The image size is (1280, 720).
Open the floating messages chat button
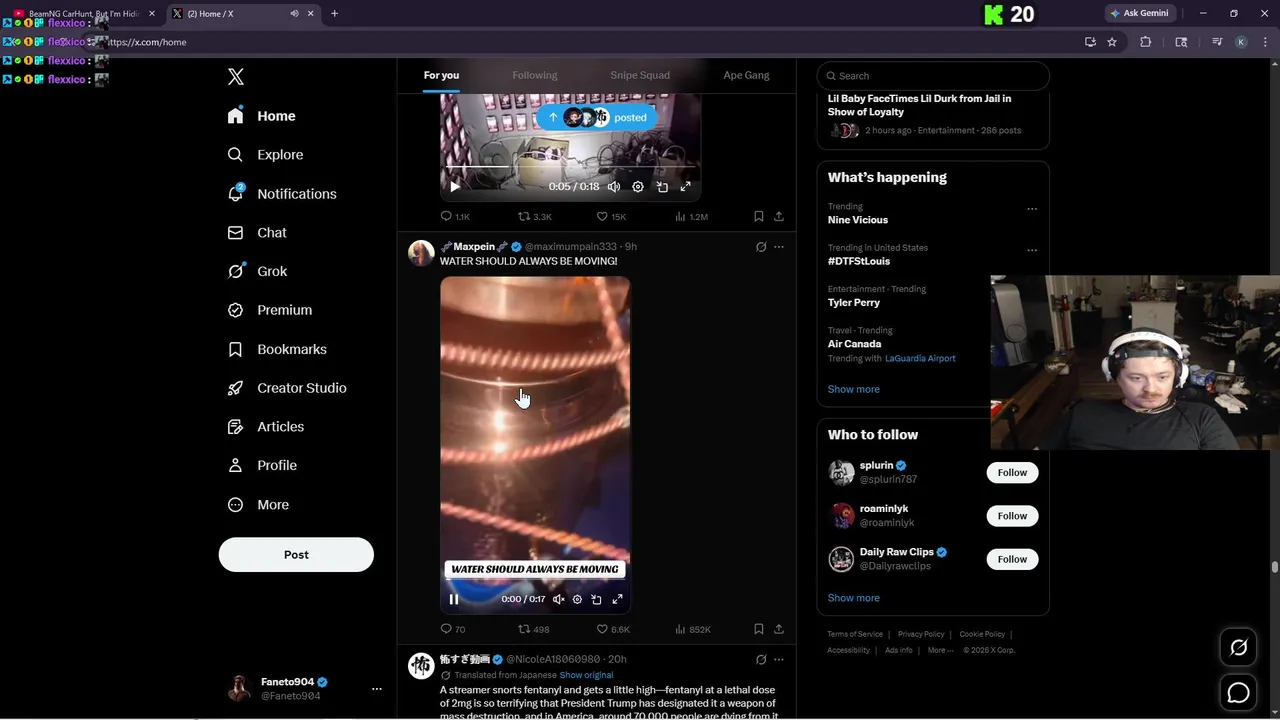tap(1238, 692)
